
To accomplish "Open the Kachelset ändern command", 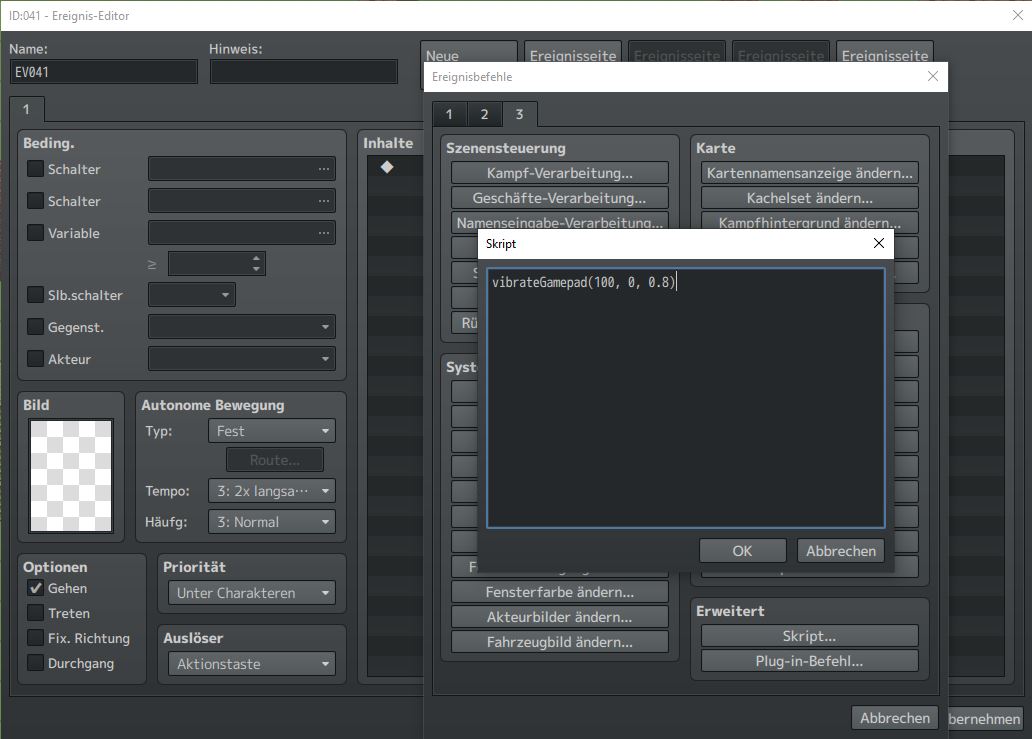I will click(808, 197).
